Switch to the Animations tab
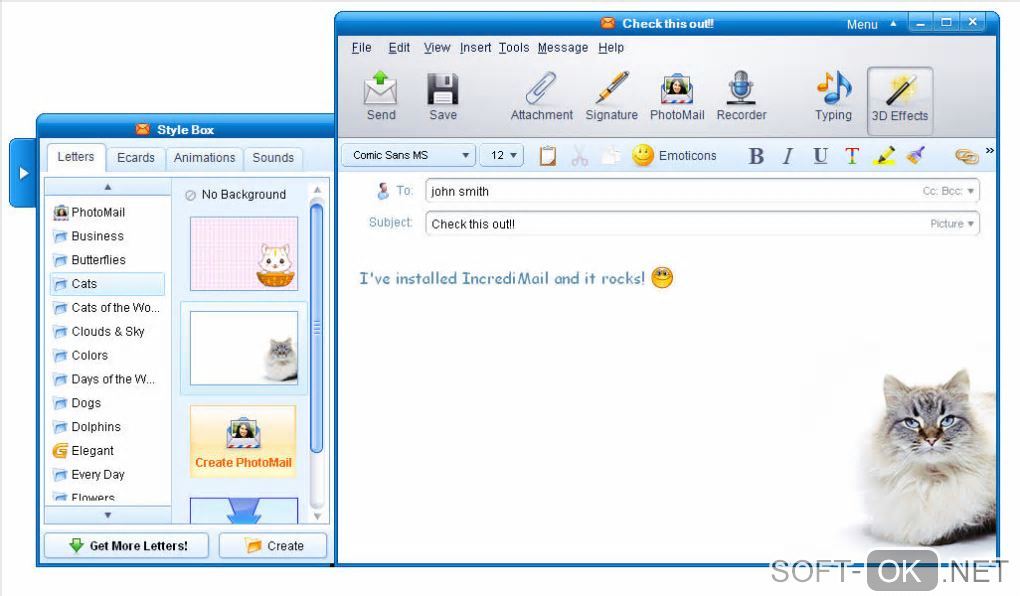Viewport: 1020px width, 596px height. click(x=204, y=157)
